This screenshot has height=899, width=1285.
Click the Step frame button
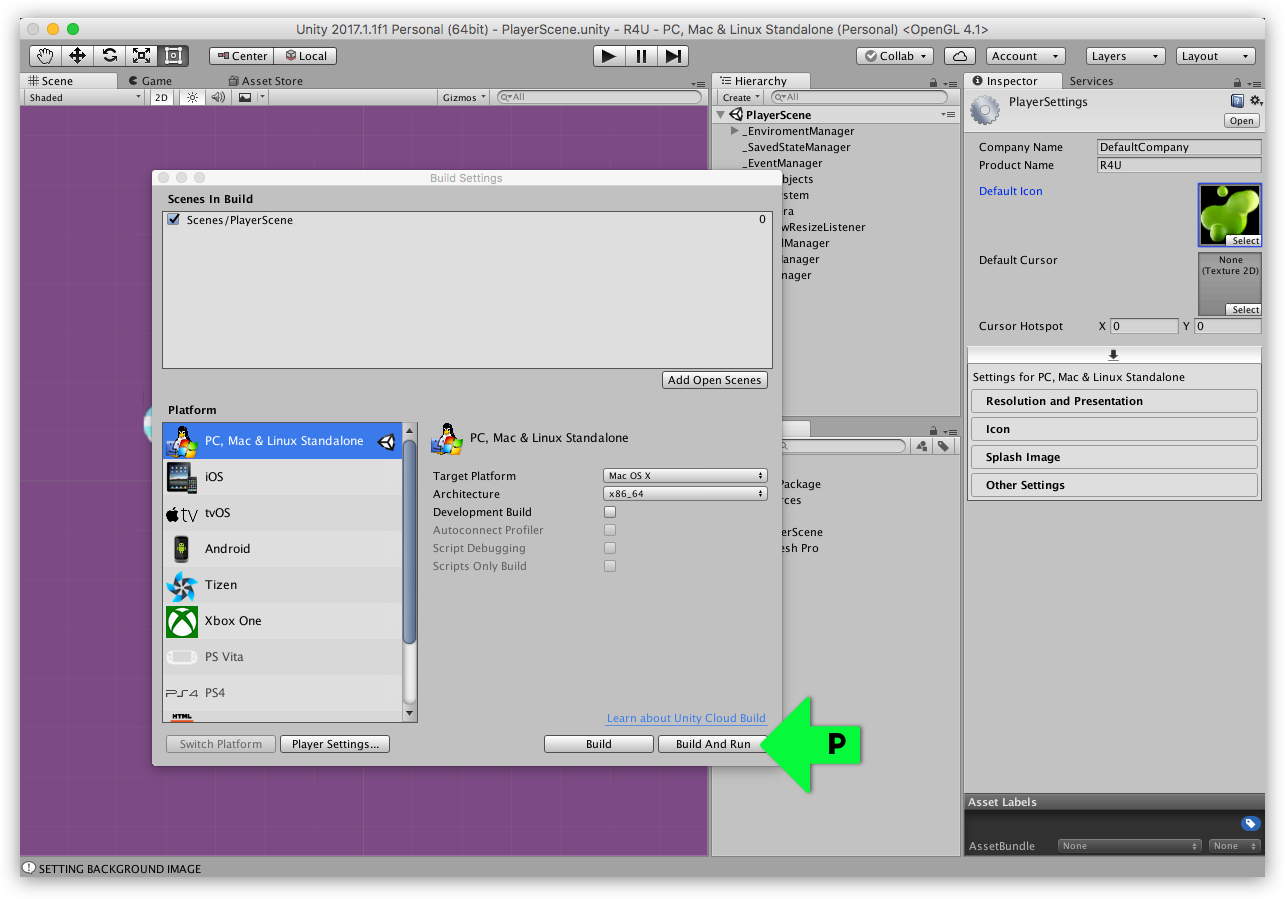[x=674, y=56]
